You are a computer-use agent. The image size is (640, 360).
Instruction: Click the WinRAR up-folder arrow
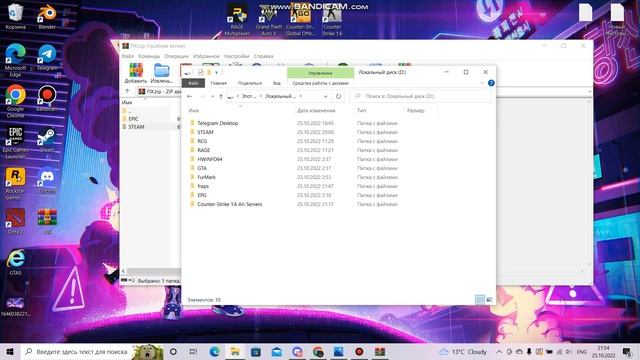click(x=127, y=91)
